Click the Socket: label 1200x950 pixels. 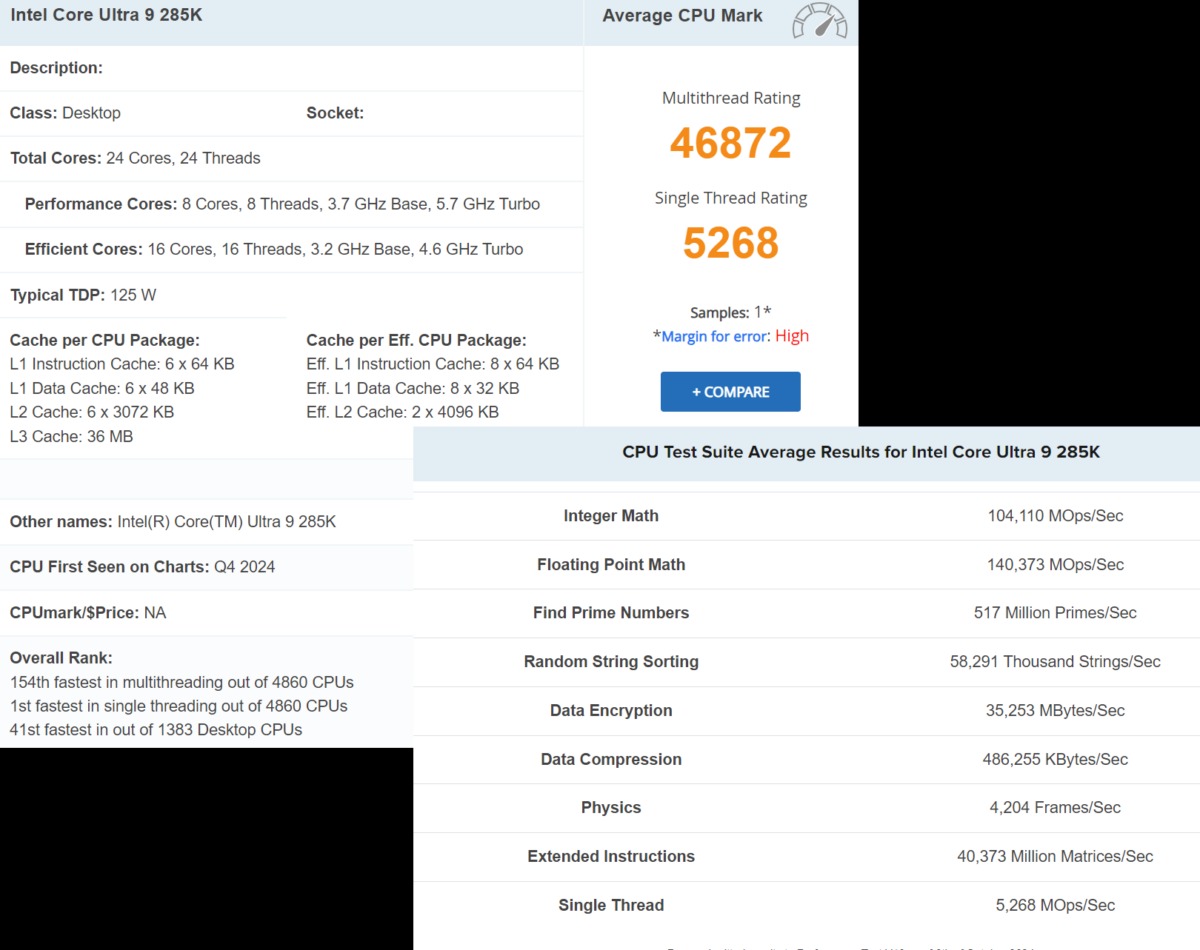pyautogui.click(x=335, y=113)
